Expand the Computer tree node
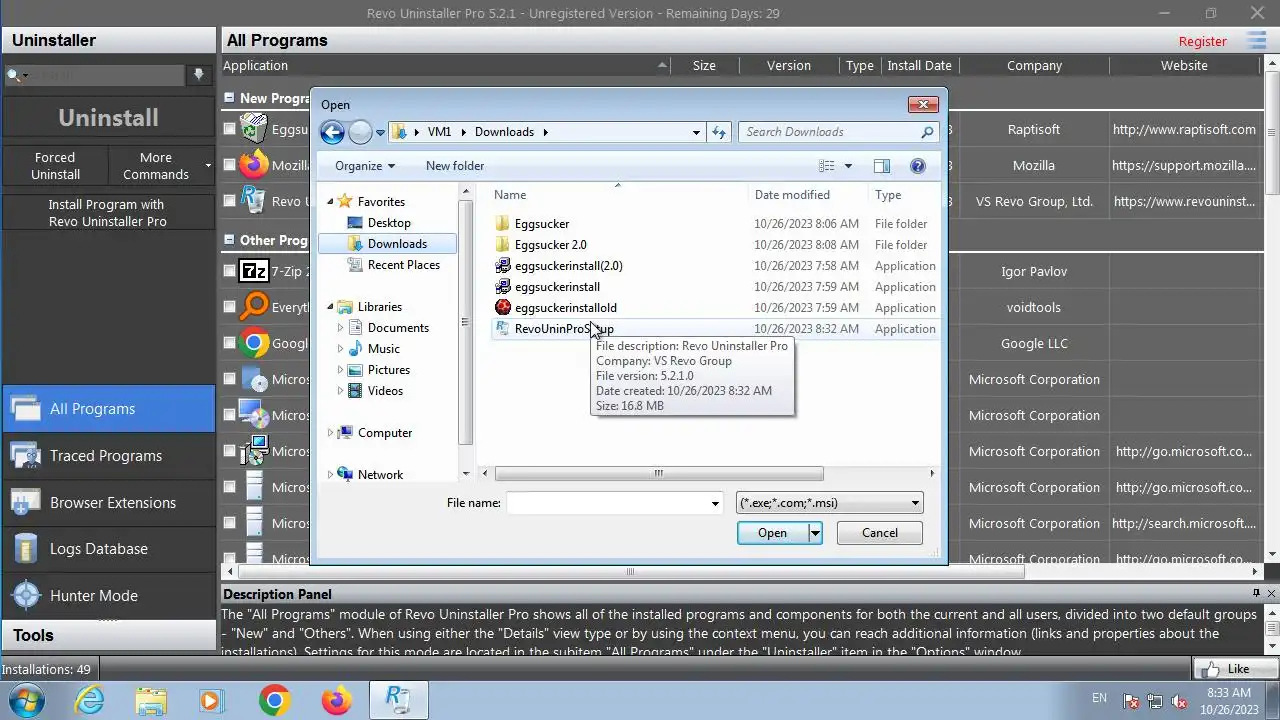This screenshot has height=720, width=1280. pos(330,433)
